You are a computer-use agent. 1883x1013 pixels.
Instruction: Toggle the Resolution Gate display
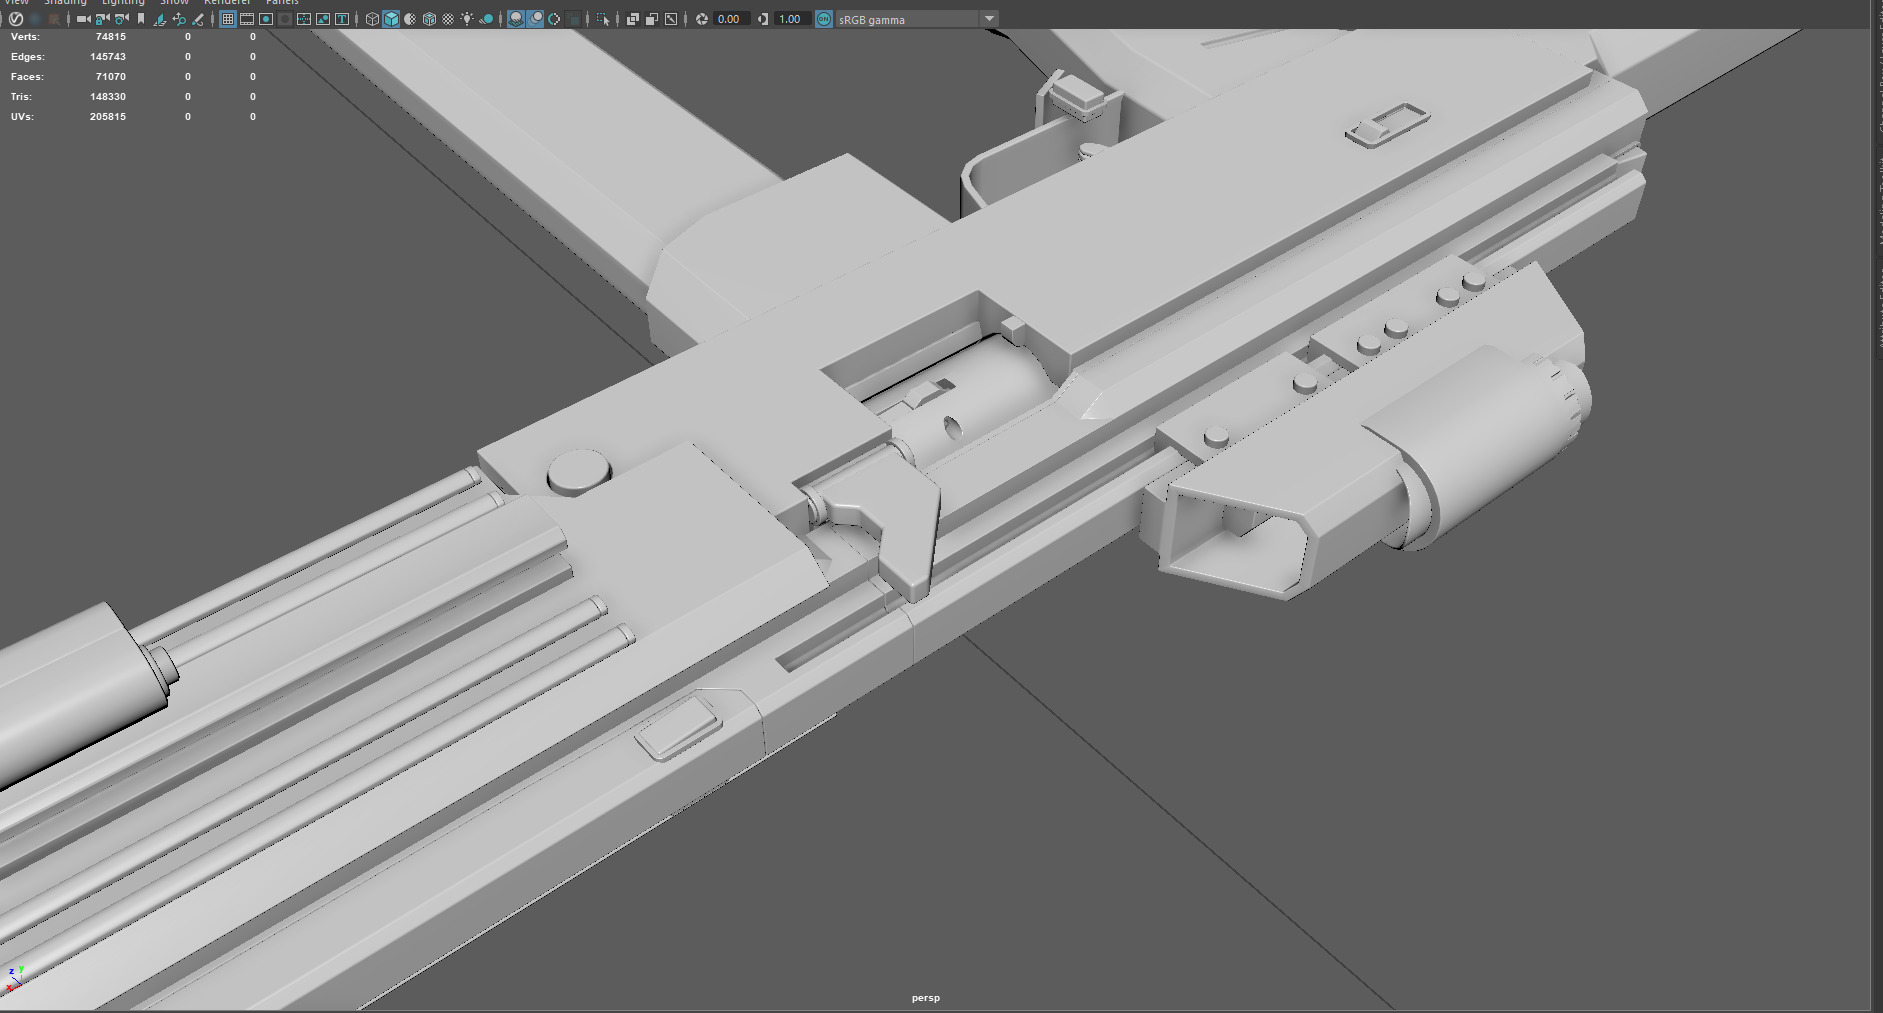[x=266, y=19]
